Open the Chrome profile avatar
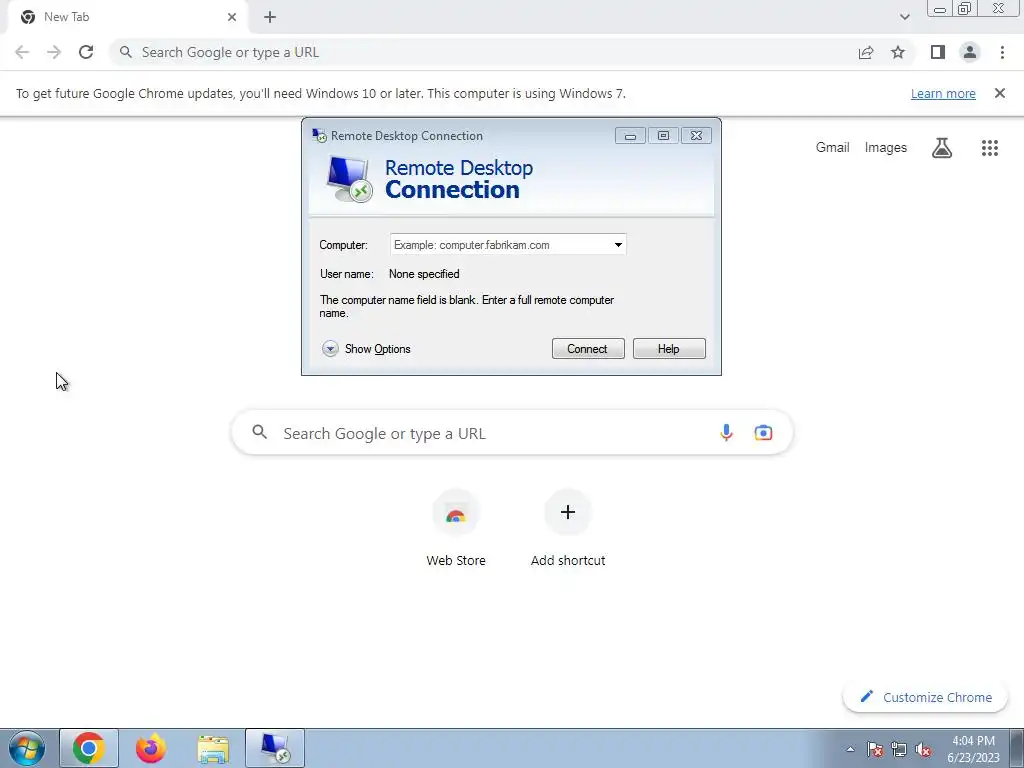The height and width of the screenshot is (768, 1024). coord(970,52)
